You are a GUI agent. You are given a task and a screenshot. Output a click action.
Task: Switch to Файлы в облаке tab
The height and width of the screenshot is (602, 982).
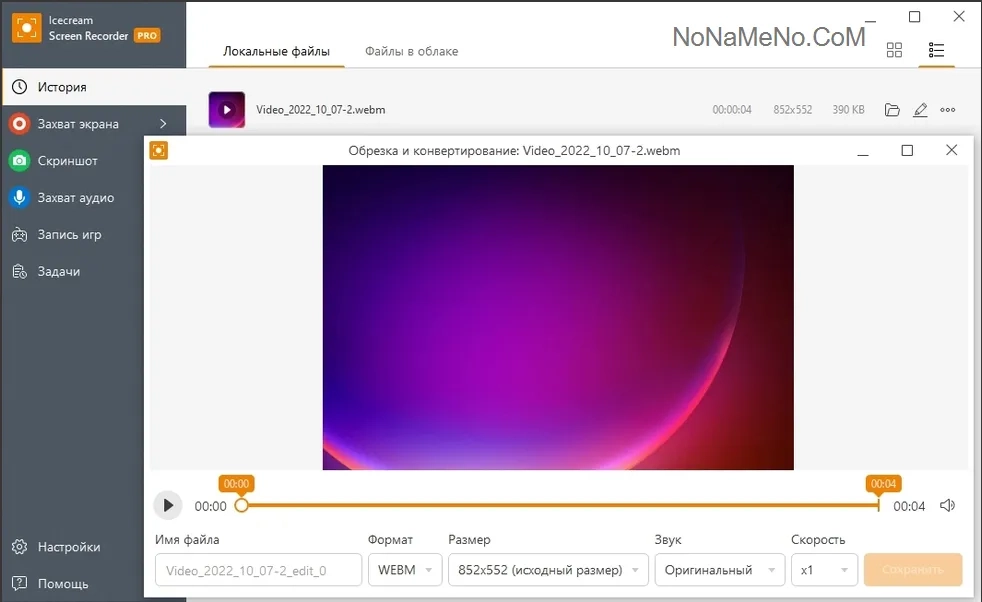coord(411,51)
